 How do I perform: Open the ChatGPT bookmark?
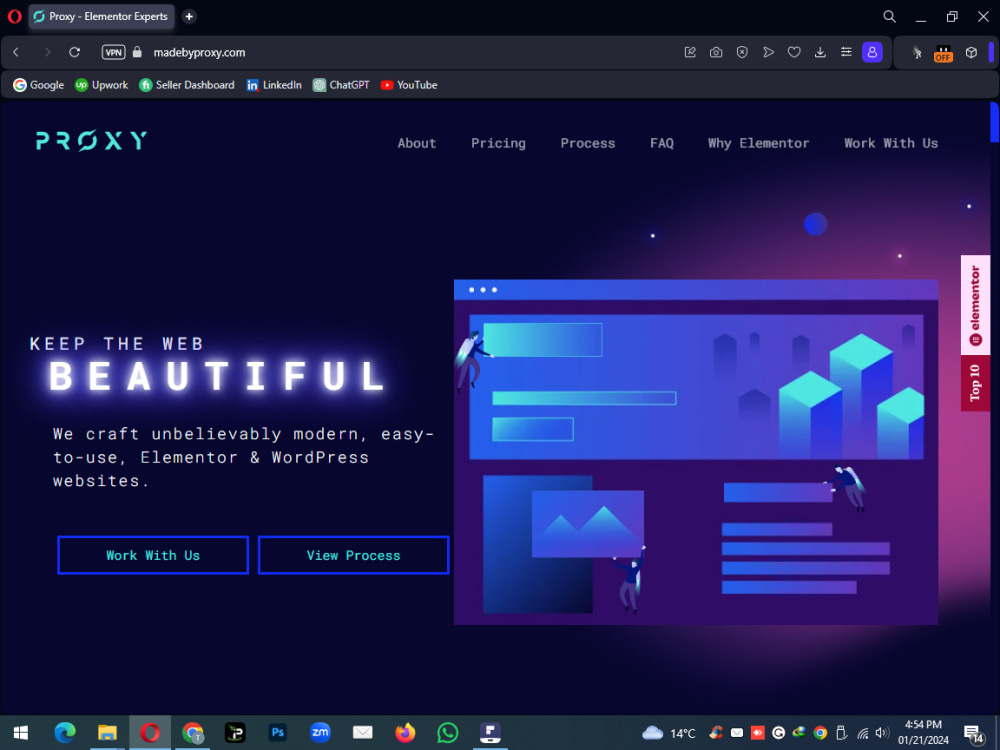pos(340,85)
